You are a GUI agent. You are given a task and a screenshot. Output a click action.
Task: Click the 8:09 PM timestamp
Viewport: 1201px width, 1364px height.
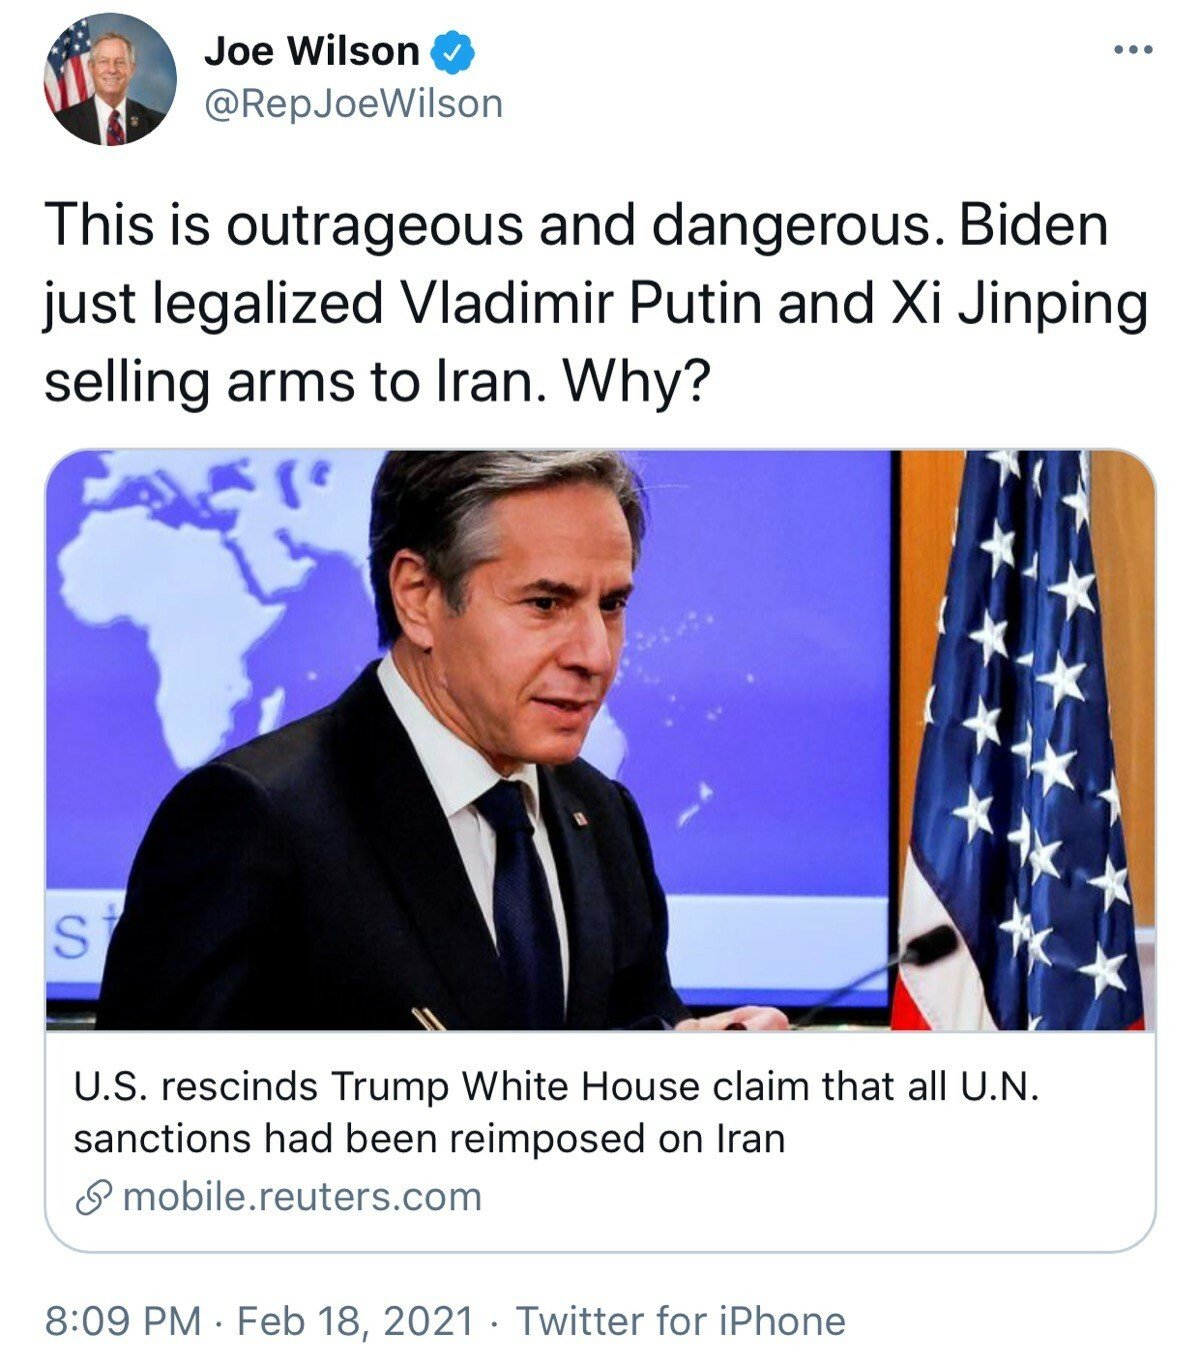pos(123,1321)
